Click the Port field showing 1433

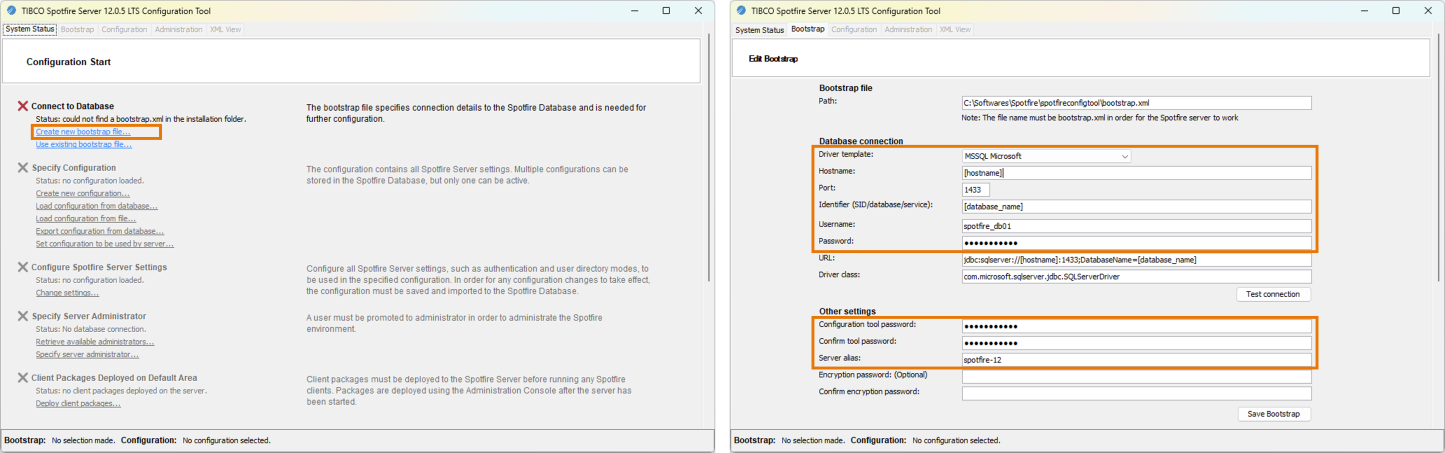coord(976,189)
